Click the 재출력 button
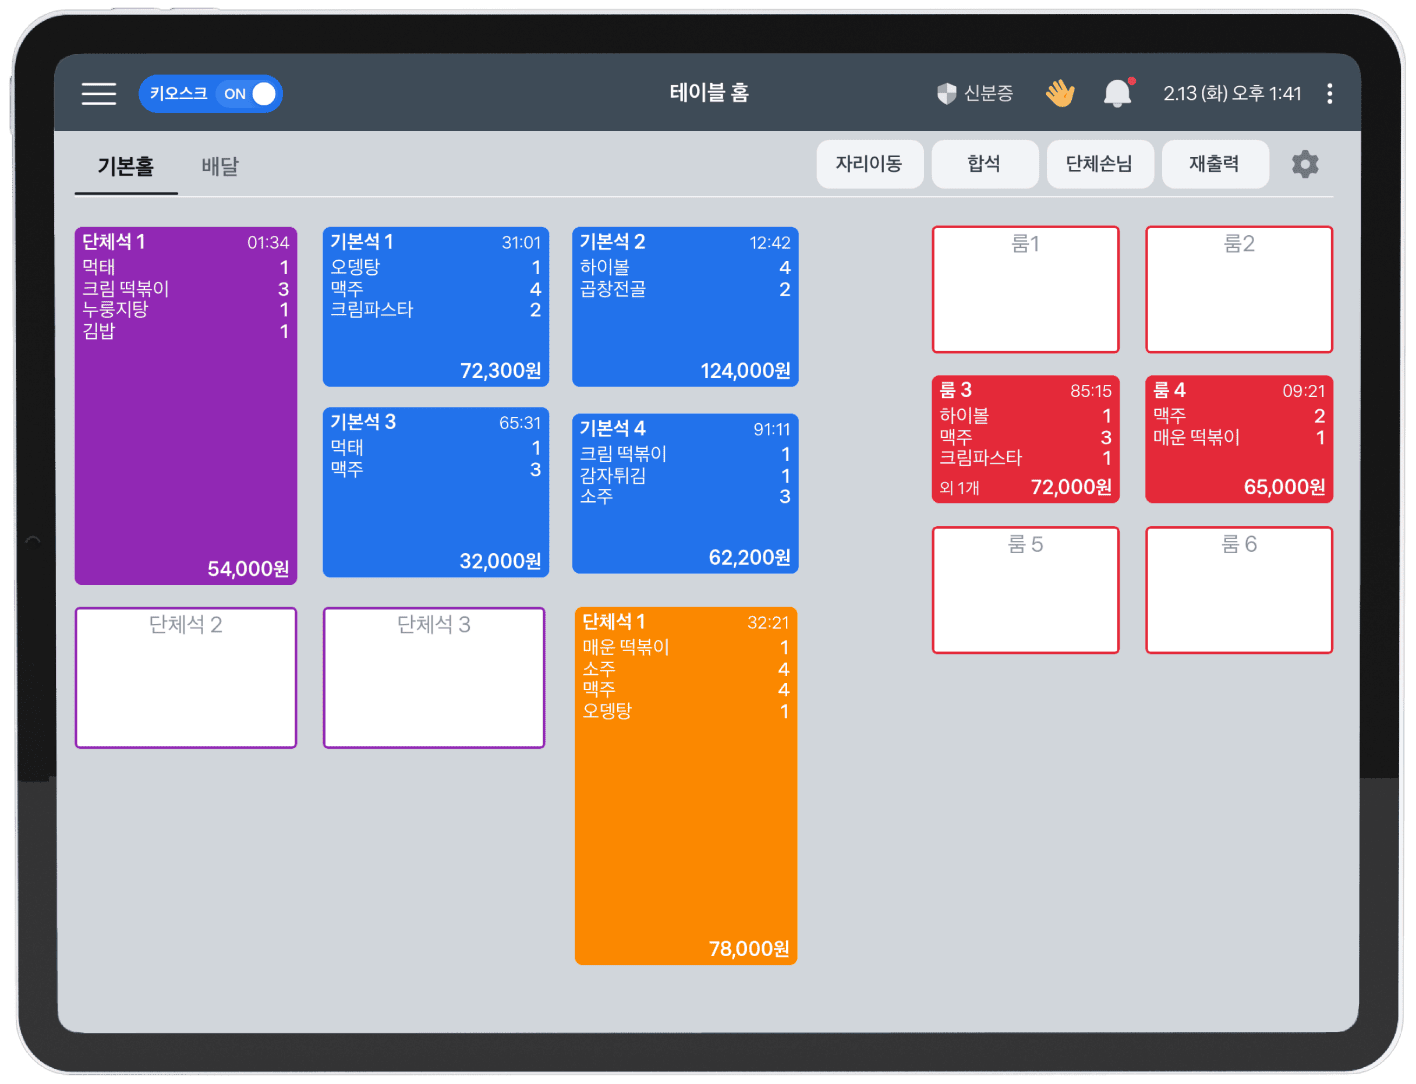The image size is (1416, 1084). point(1214,164)
